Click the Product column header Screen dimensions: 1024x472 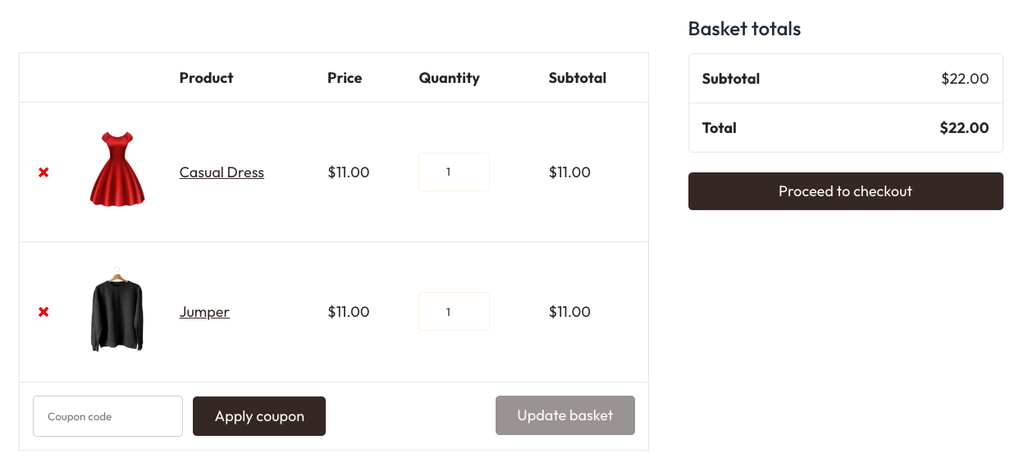(x=206, y=78)
